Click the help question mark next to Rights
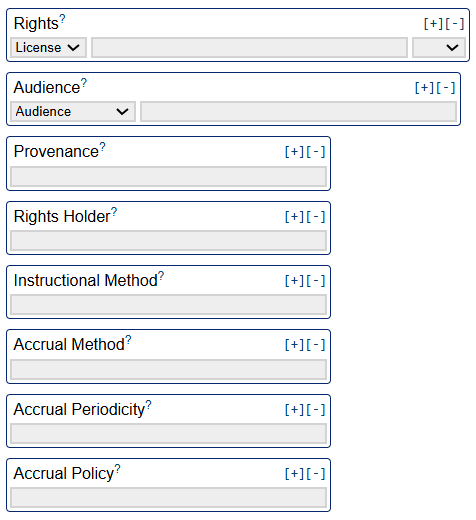Image resolution: width=476 pixels, height=520 pixels. 62,19
